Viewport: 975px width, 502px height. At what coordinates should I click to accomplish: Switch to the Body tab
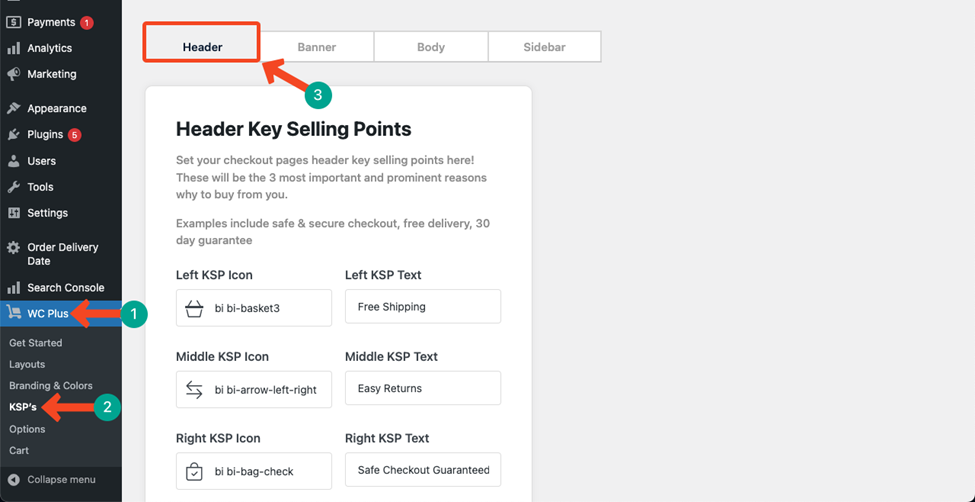(x=431, y=47)
